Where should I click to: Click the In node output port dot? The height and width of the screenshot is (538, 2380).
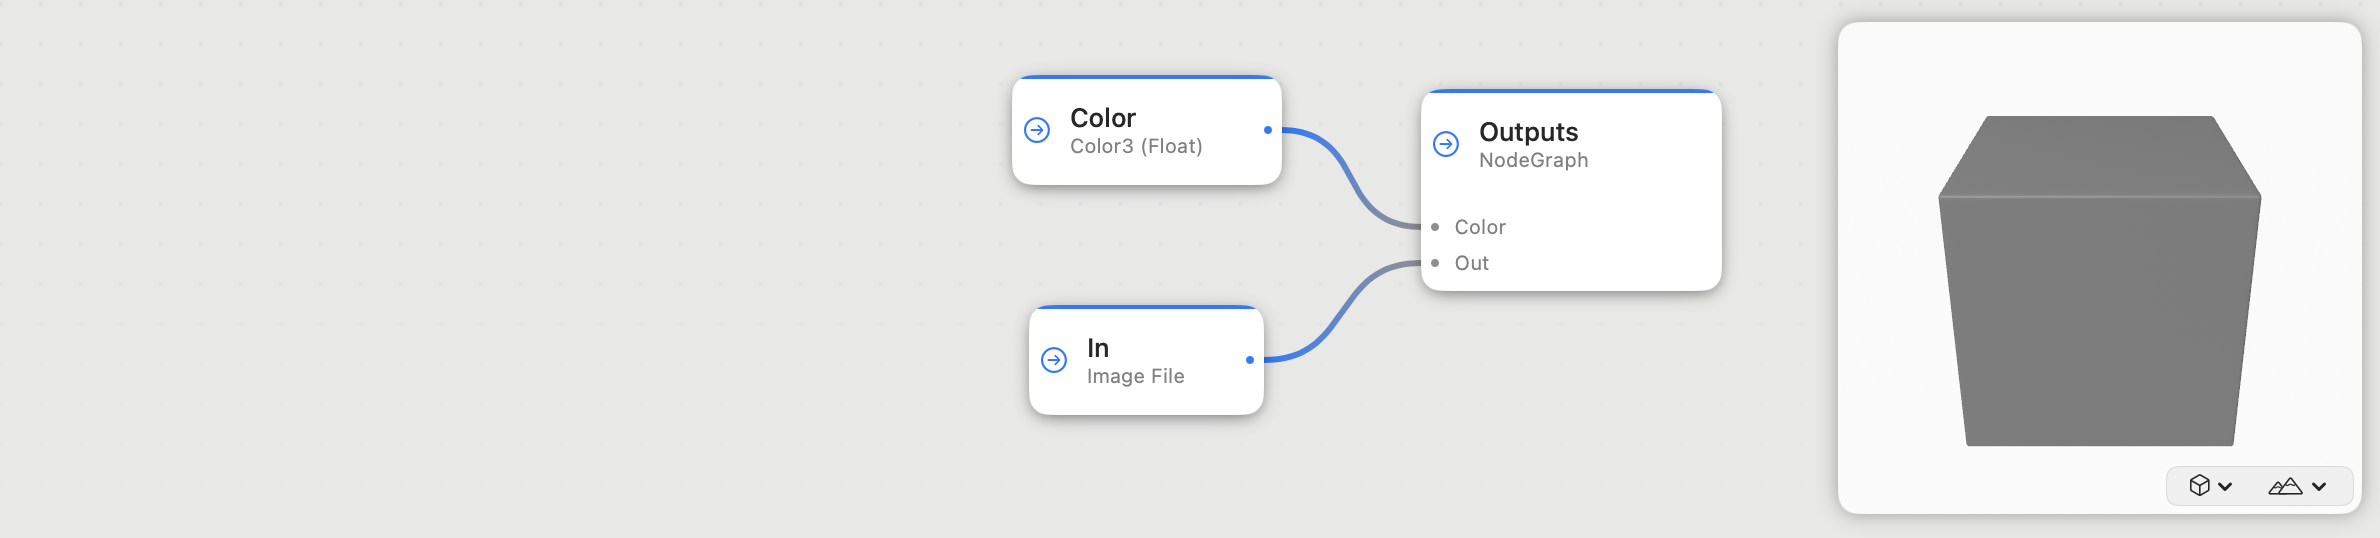point(1250,360)
